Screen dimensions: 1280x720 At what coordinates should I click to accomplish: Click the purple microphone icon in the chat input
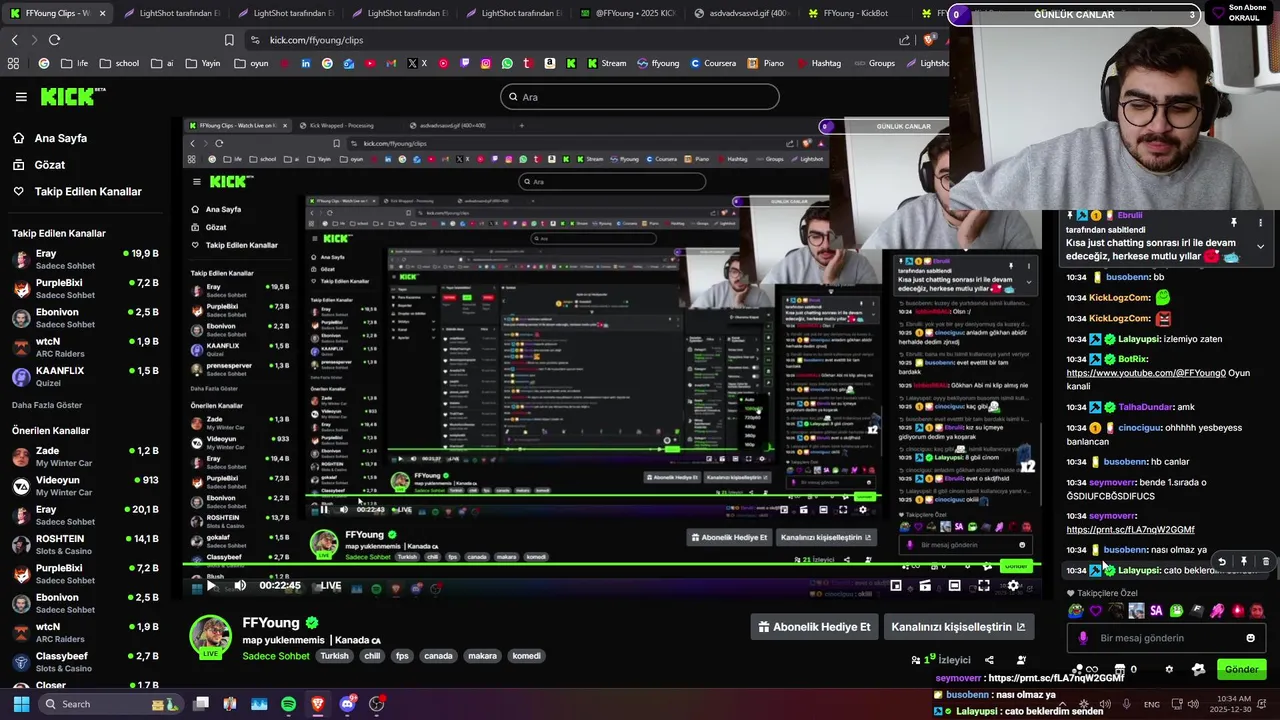tap(1083, 638)
